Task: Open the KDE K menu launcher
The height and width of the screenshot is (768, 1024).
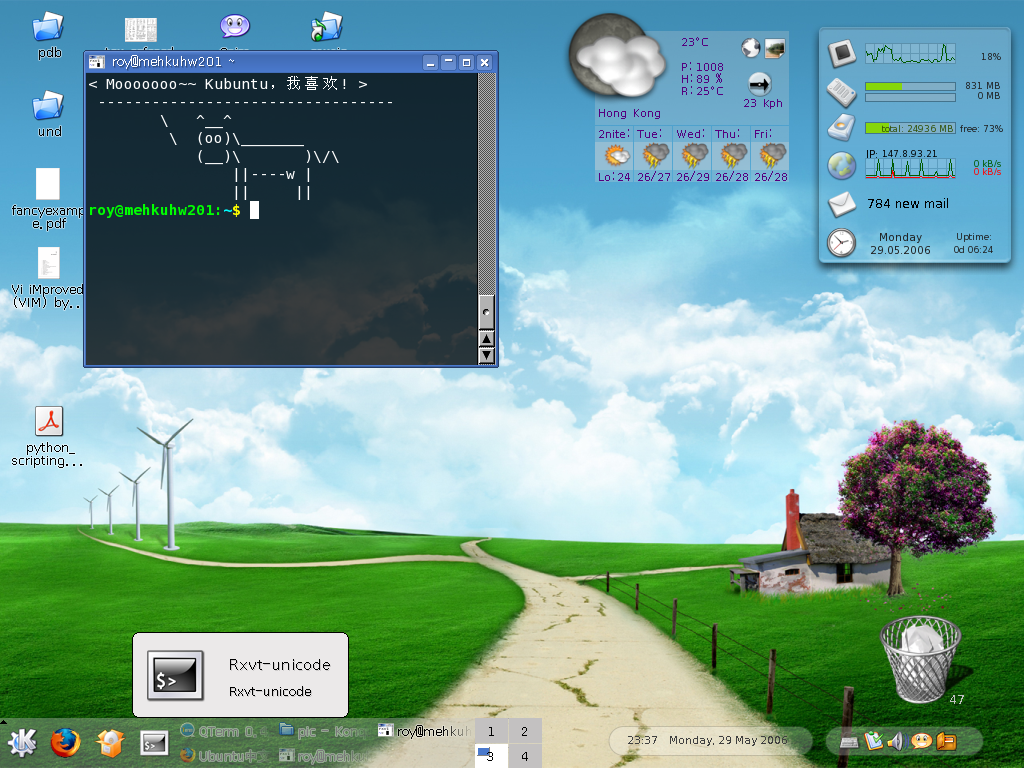Action: (x=22, y=743)
